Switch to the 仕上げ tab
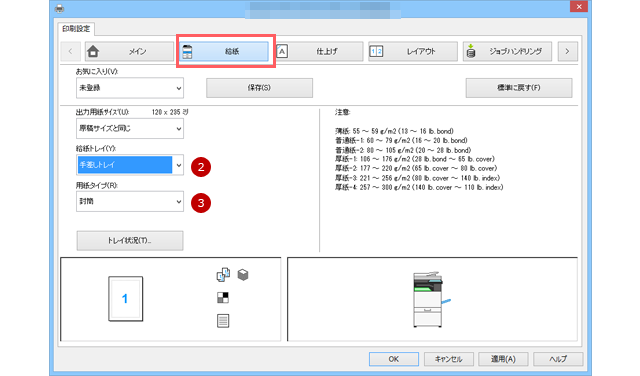The width and height of the screenshot is (640, 376). tap(319, 51)
